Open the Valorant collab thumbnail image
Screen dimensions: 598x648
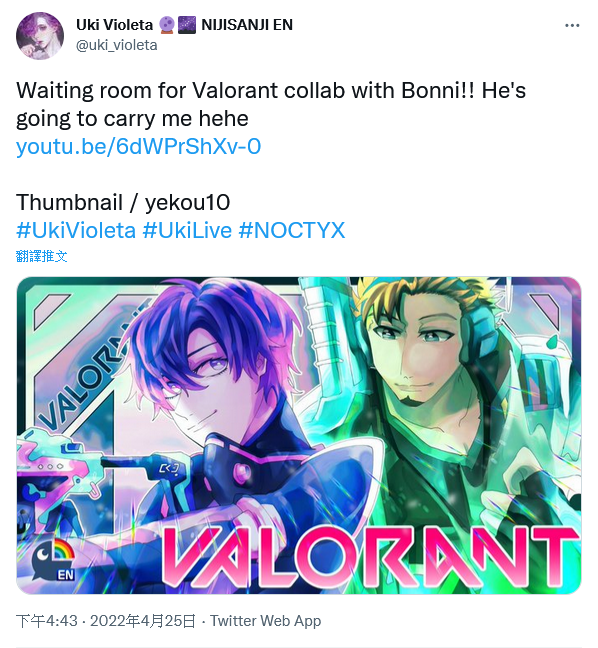tap(299, 435)
